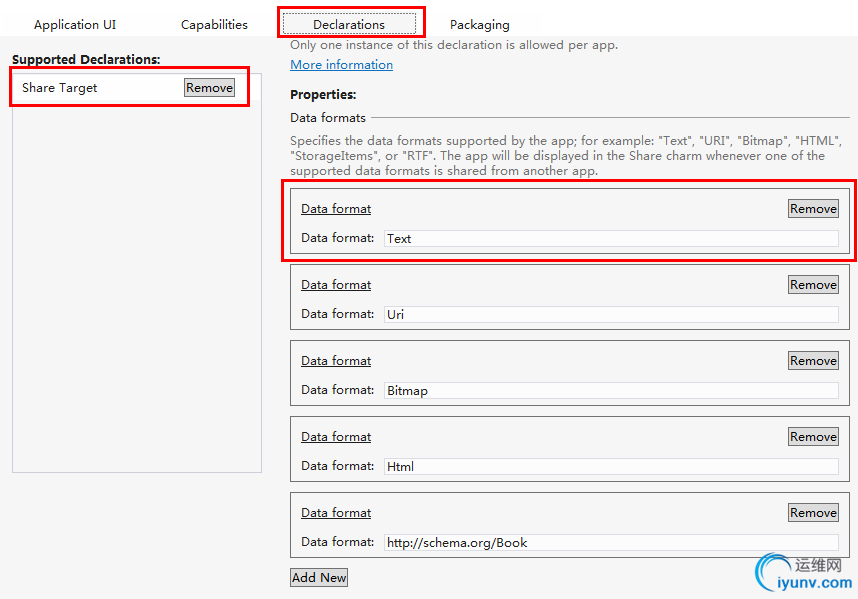Open the More information link

(x=341, y=65)
